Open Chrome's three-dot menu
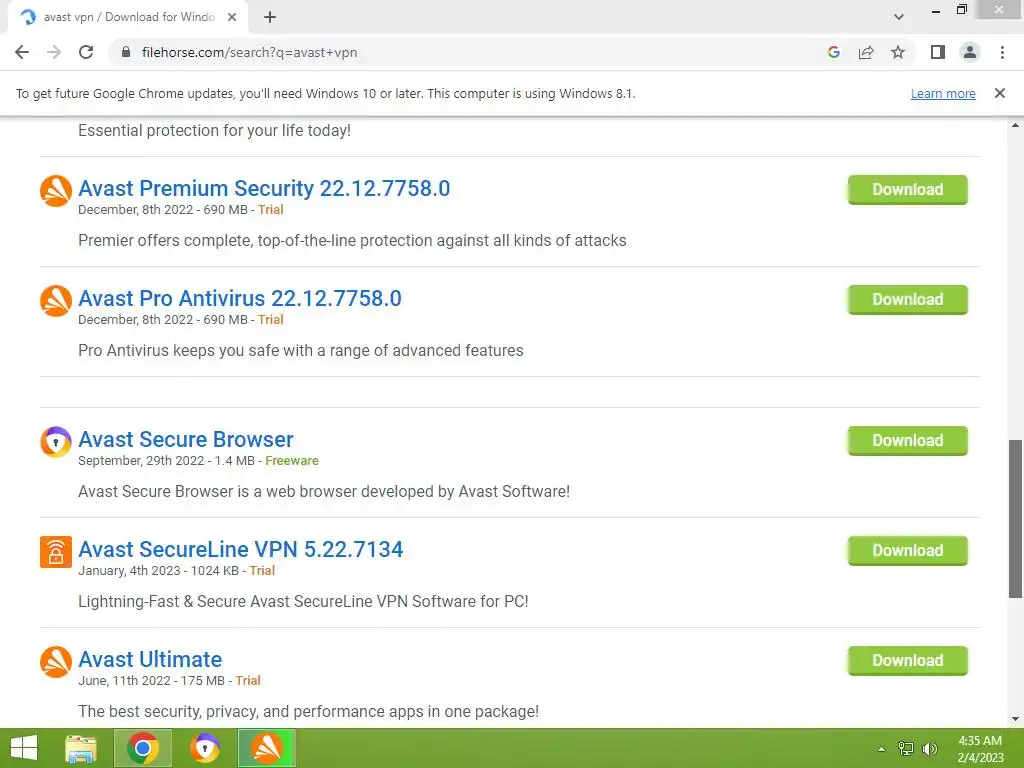The height and width of the screenshot is (768, 1024). [1002, 52]
